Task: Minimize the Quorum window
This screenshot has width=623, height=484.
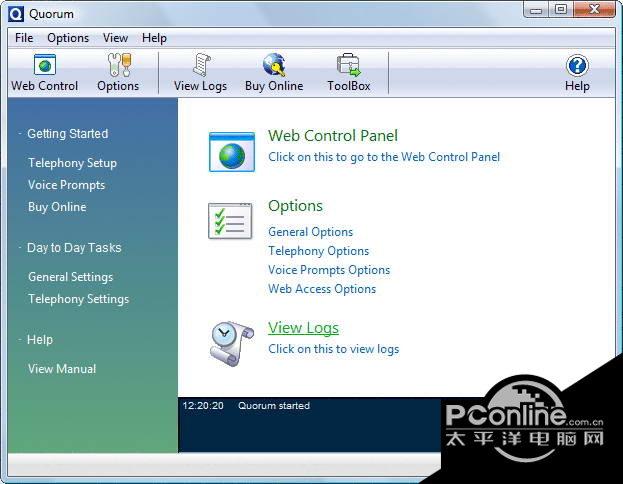Action: 536,11
